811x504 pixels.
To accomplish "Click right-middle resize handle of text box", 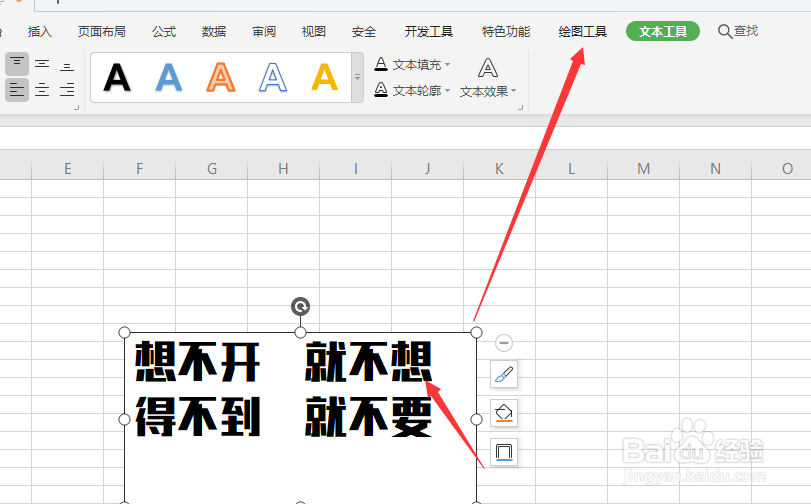I will click(476, 419).
